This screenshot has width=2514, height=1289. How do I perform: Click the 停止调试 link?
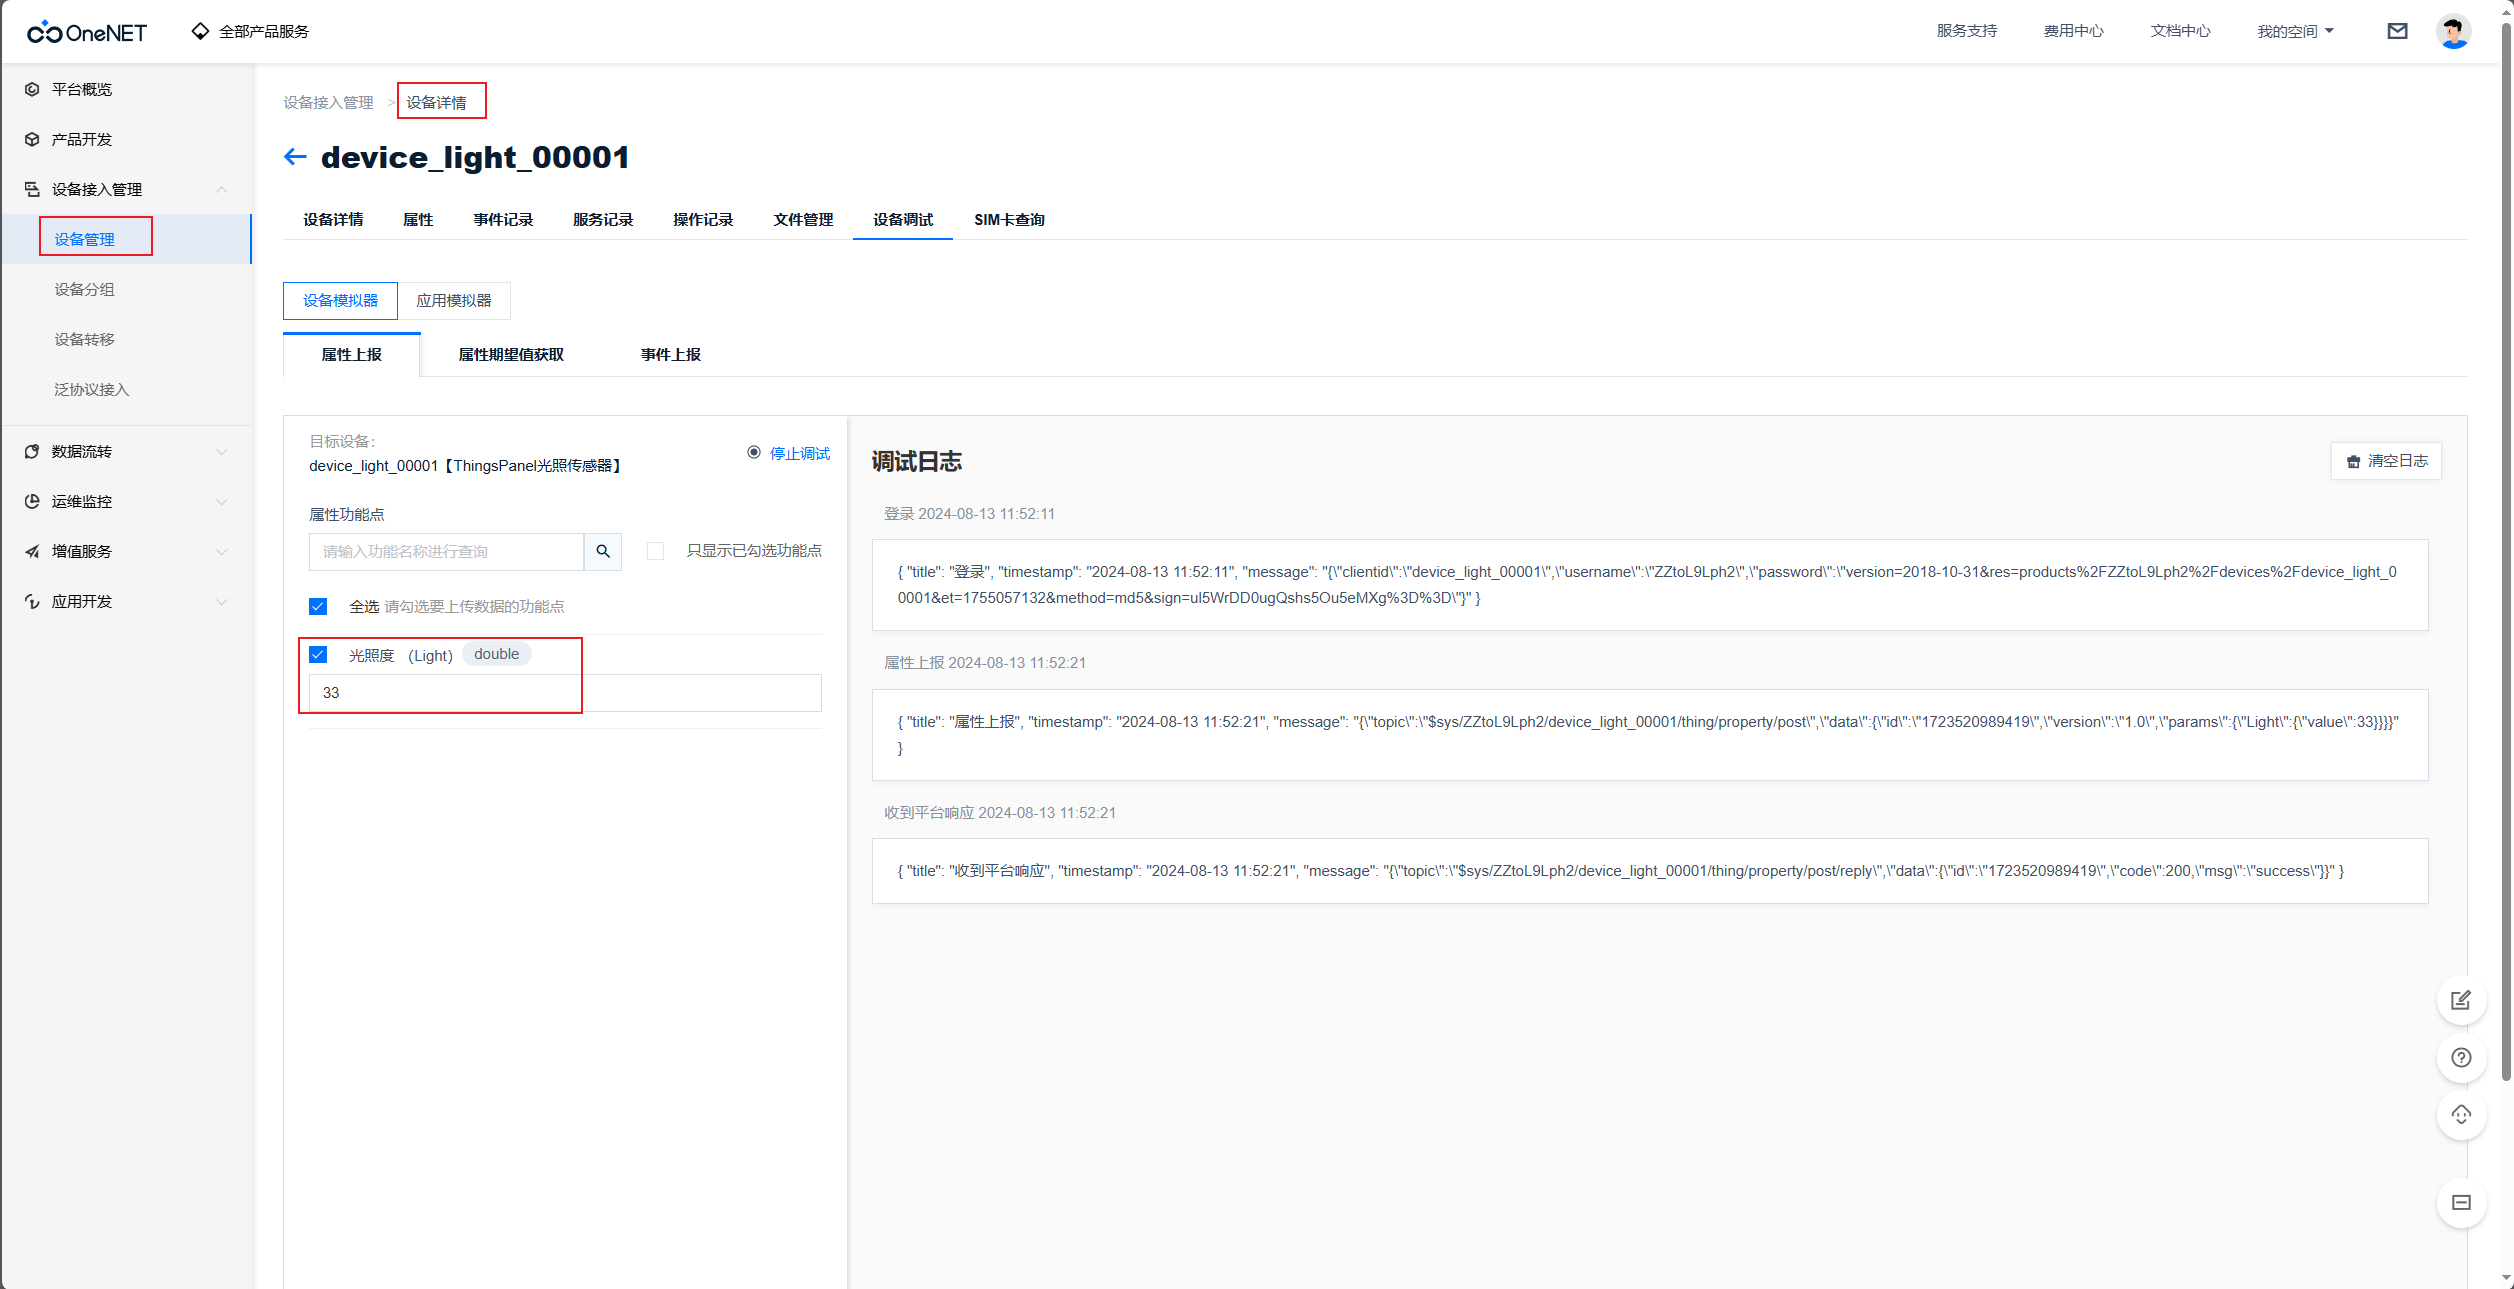[x=799, y=454]
